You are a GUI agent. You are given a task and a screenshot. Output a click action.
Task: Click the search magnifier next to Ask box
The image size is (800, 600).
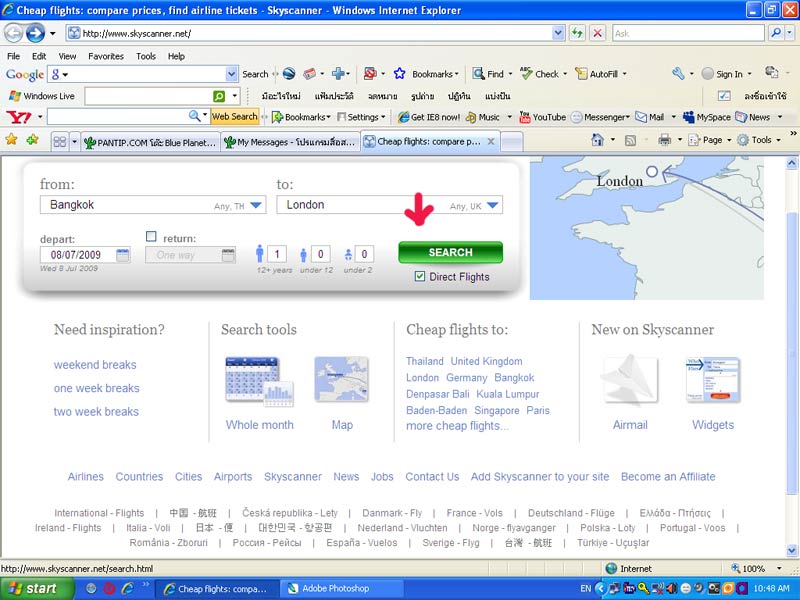coord(776,33)
